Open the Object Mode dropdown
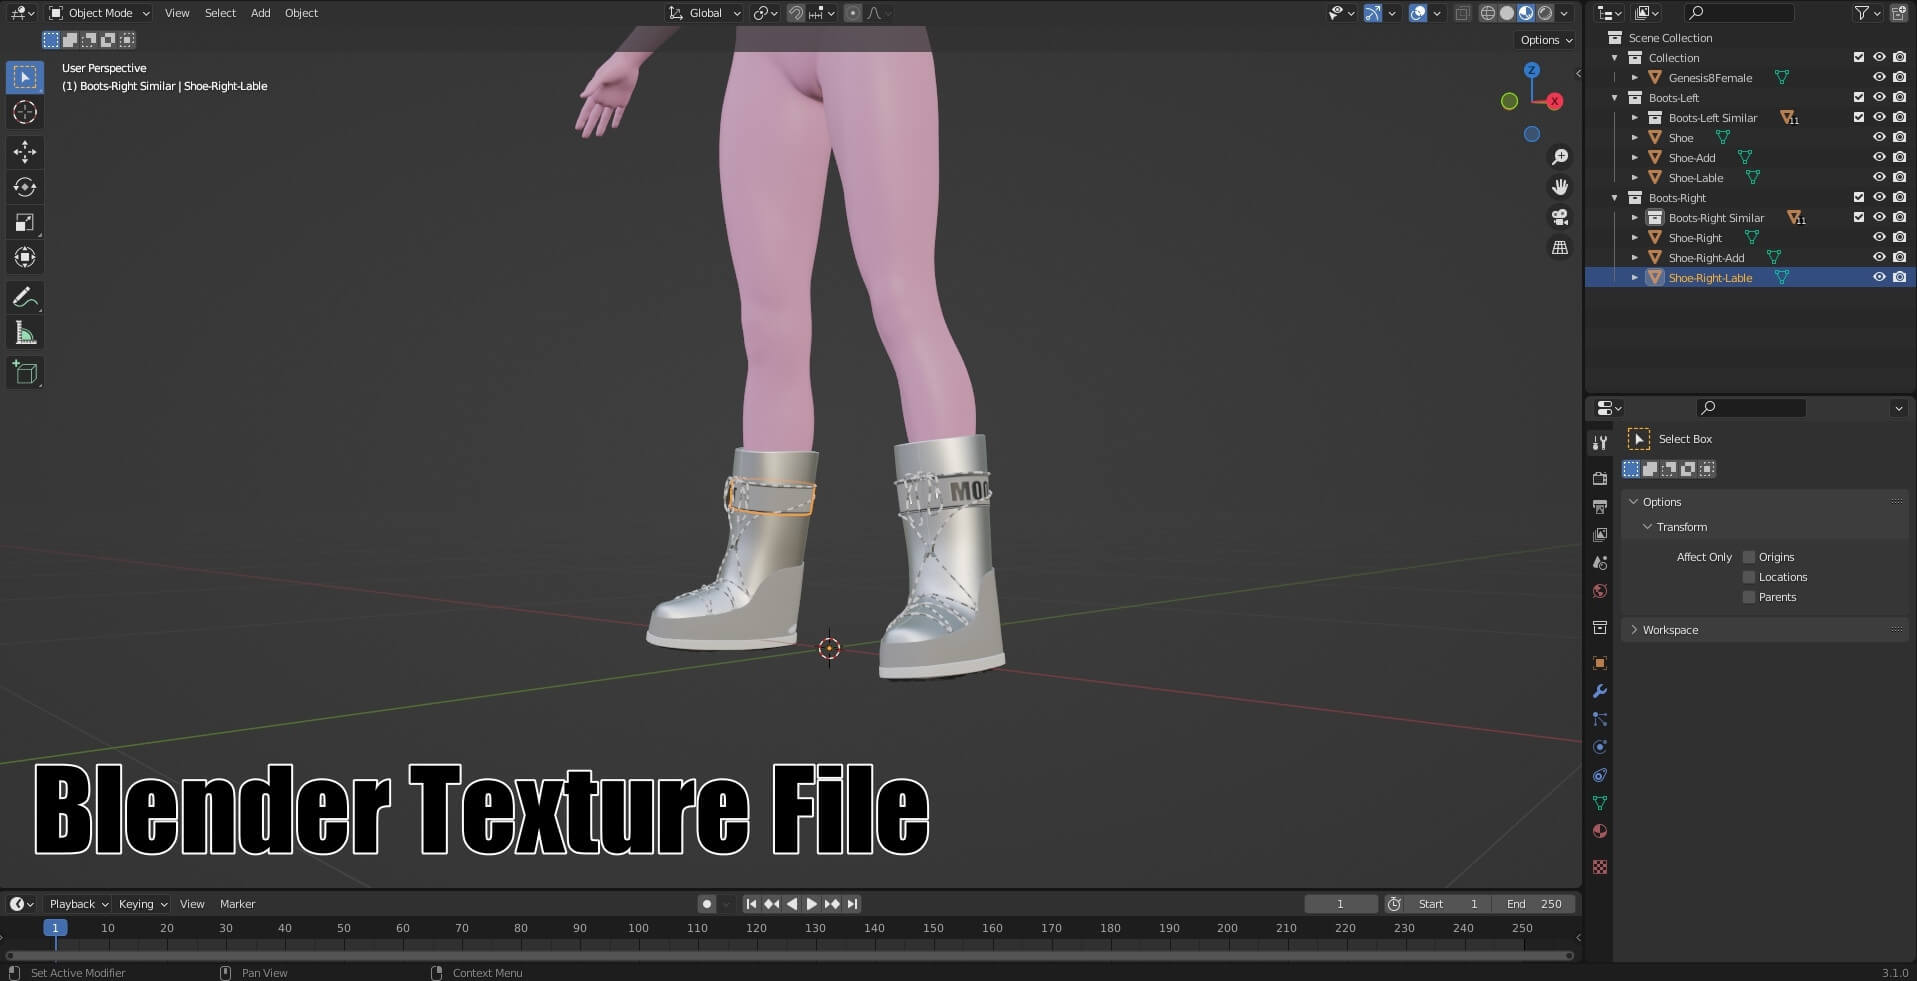The image size is (1917, 981). [99, 13]
